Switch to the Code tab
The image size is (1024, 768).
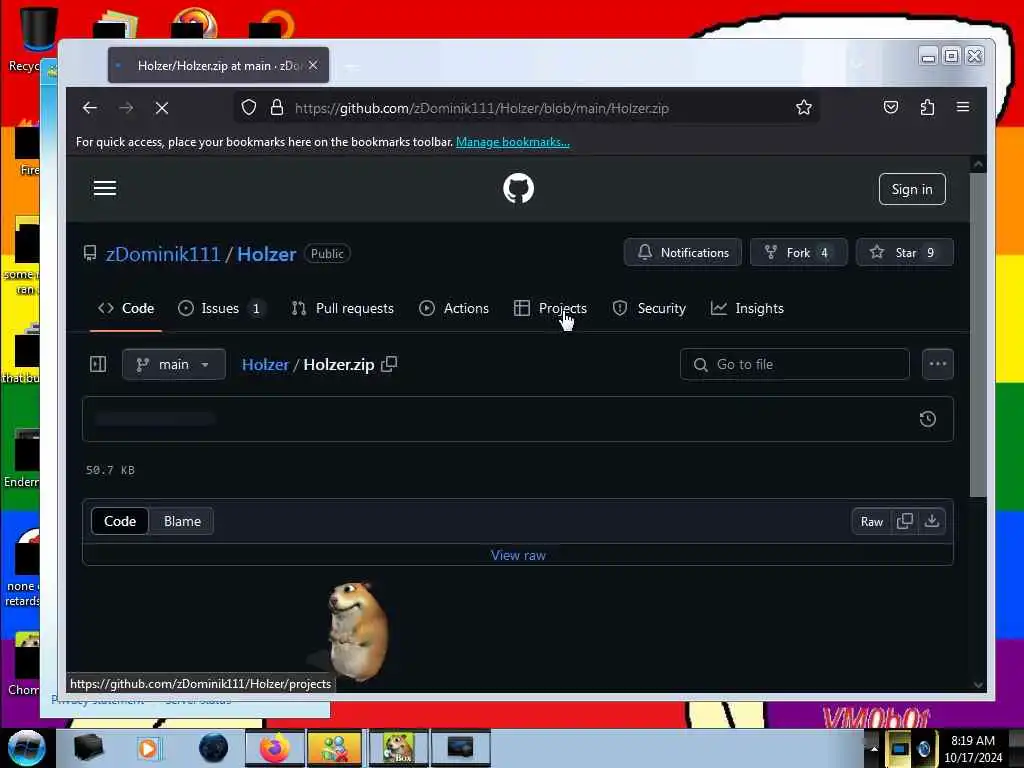(126, 308)
